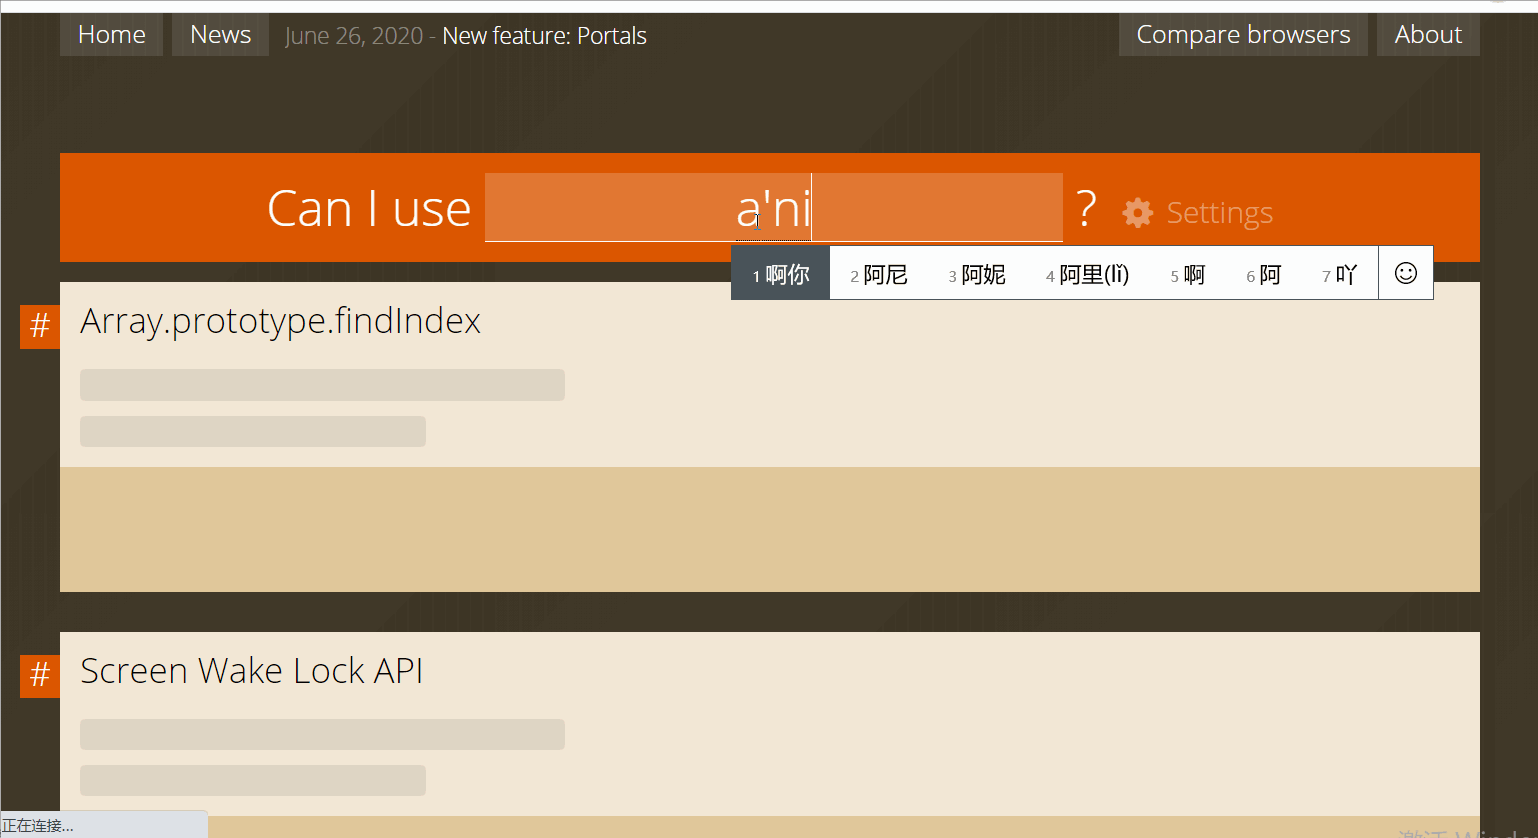Open the News section
Screen dimensions: 1538x838
pos(220,35)
